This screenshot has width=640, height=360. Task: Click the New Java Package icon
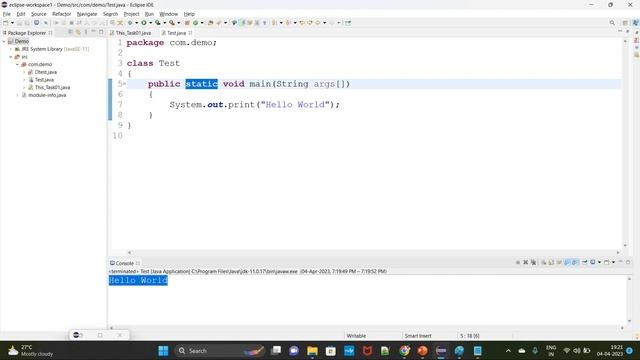[187, 23]
